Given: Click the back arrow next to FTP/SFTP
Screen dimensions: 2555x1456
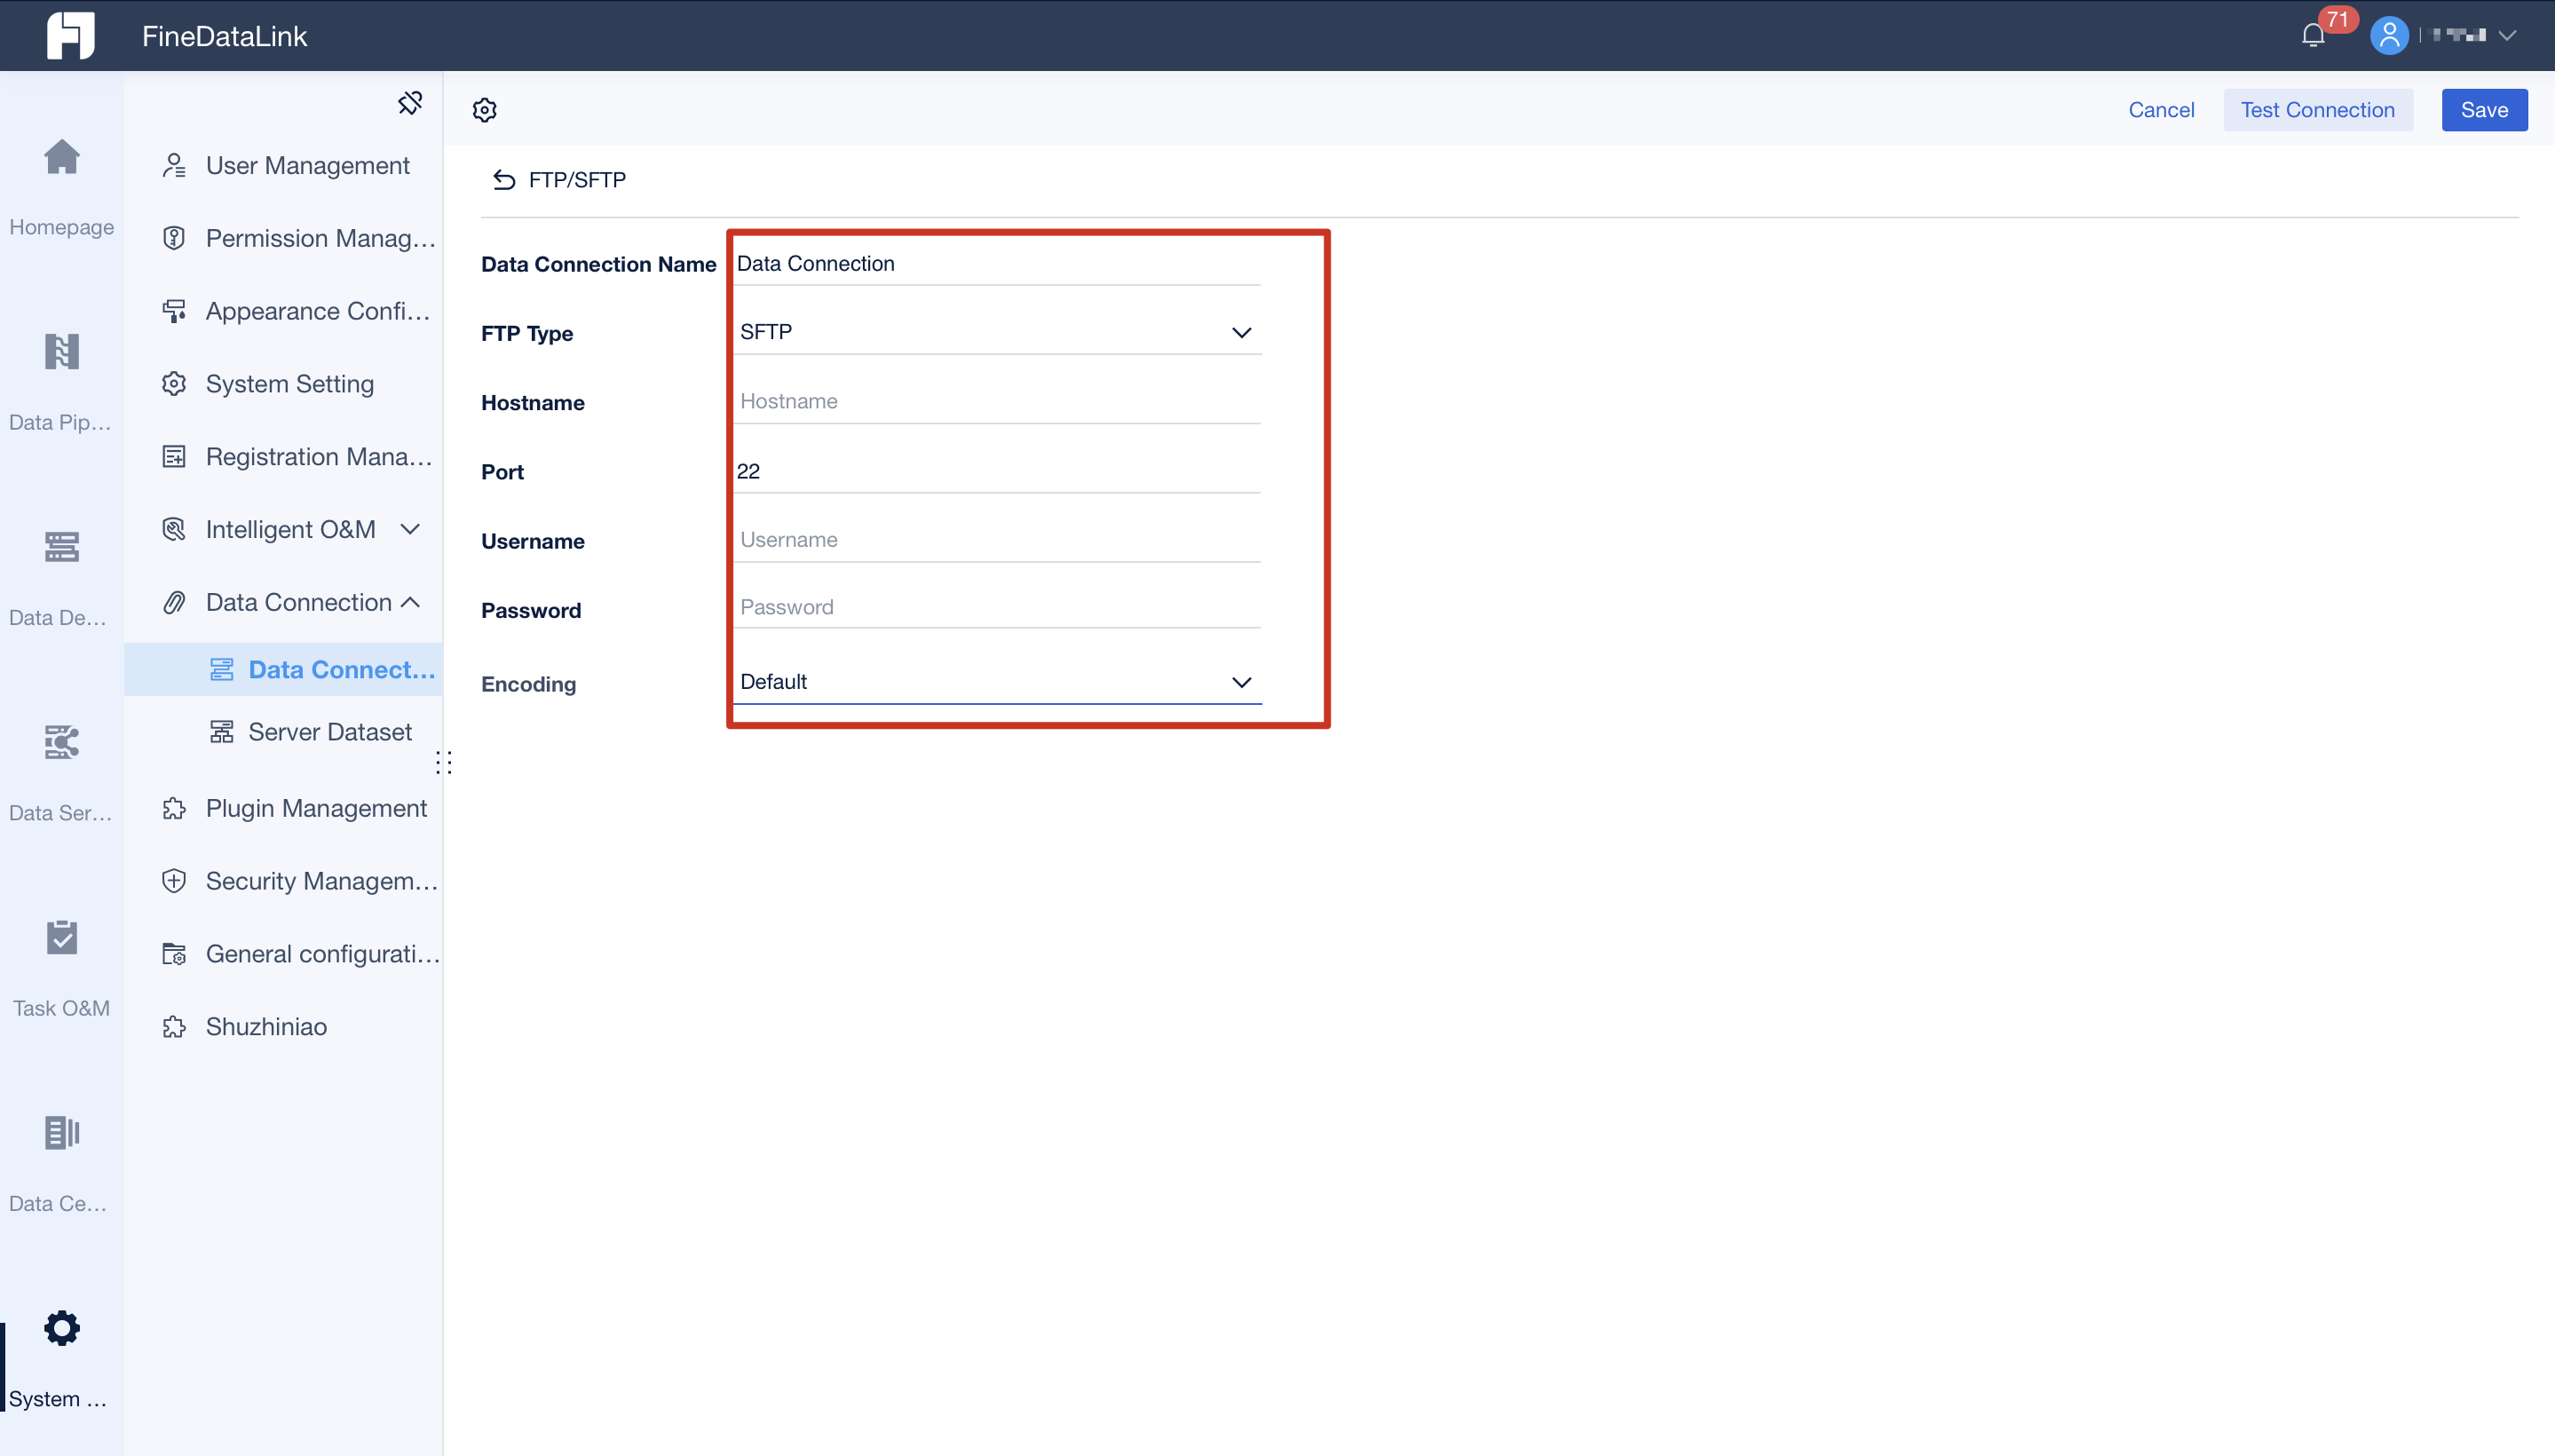Looking at the screenshot, I should pos(503,179).
